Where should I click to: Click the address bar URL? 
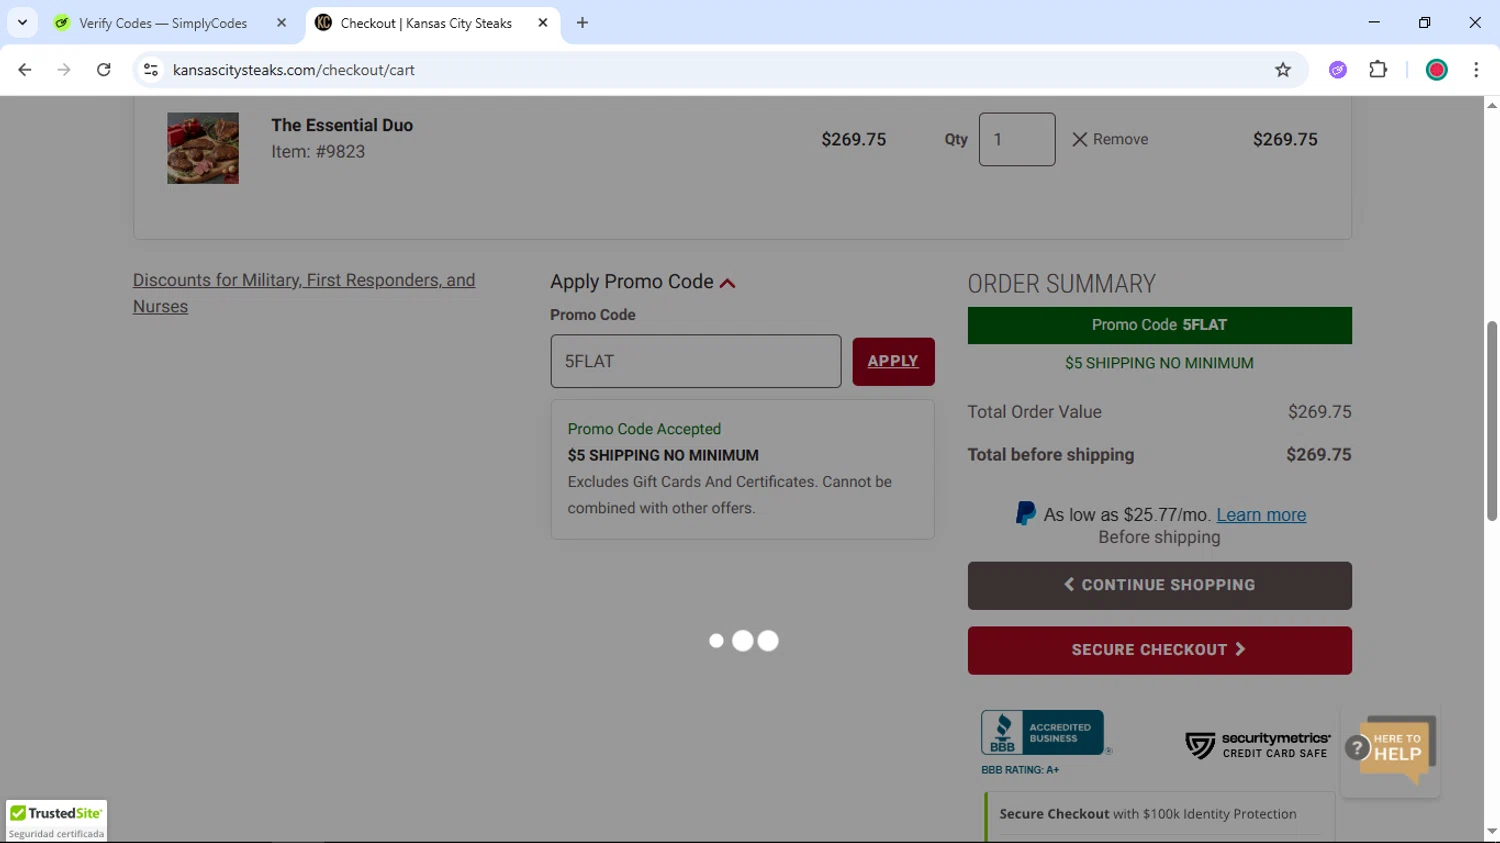click(294, 70)
